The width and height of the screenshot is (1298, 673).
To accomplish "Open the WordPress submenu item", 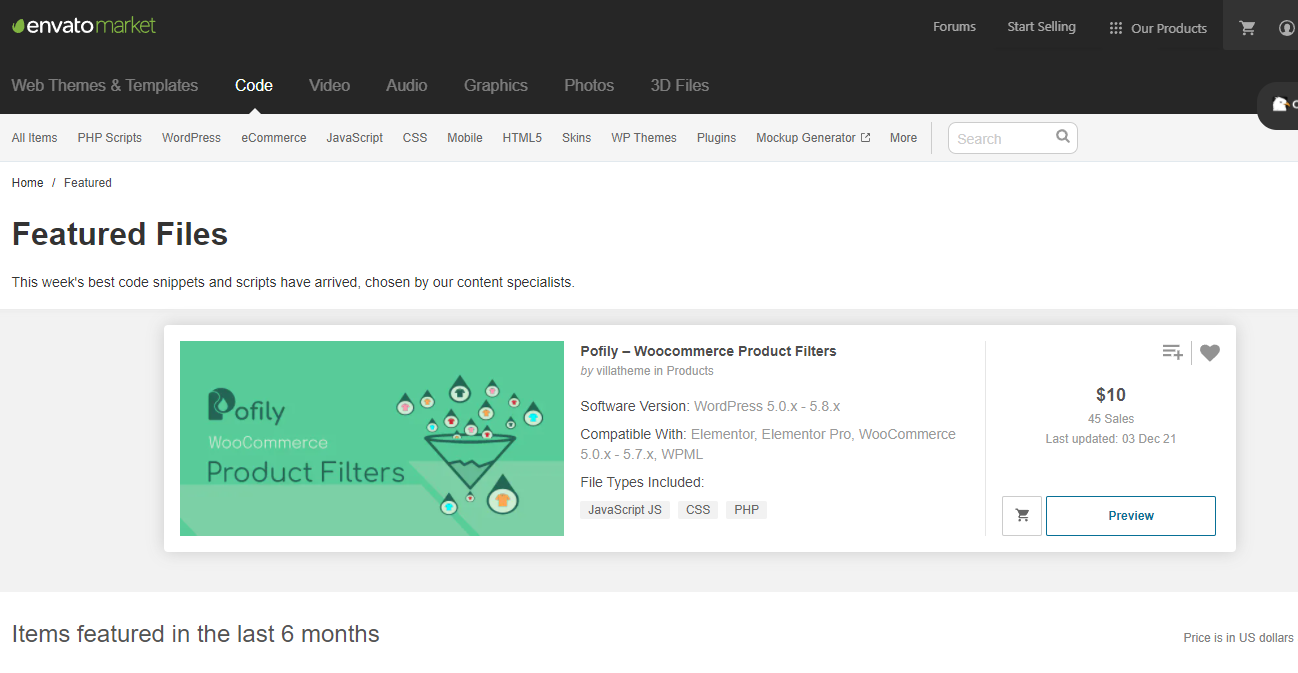I will (x=191, y=138).
